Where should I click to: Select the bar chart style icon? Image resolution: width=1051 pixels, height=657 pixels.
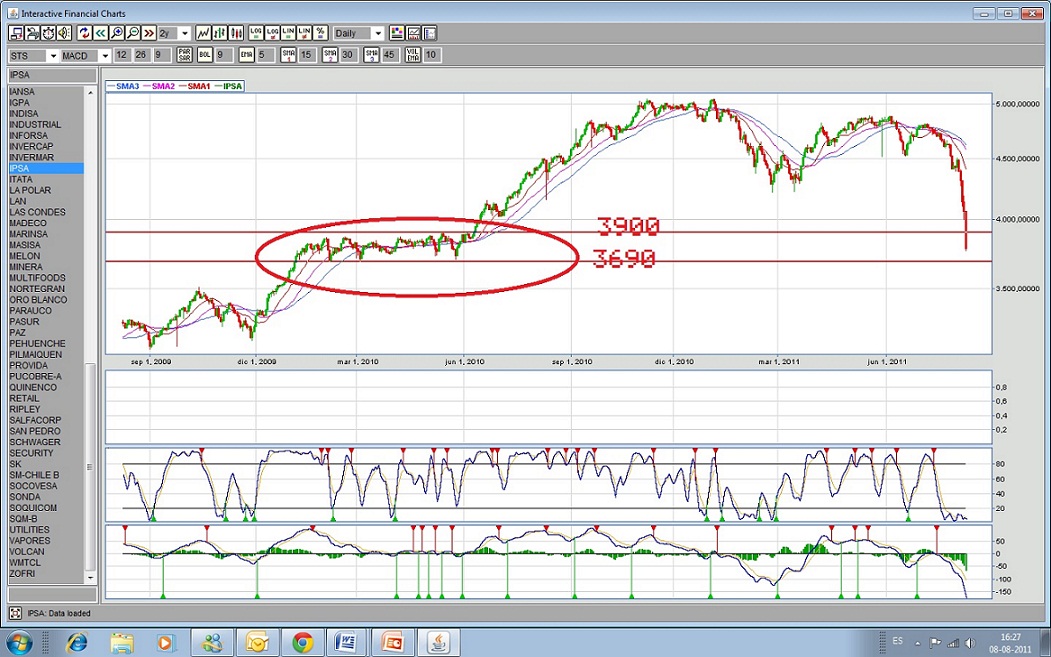click(x=219, y=33)
